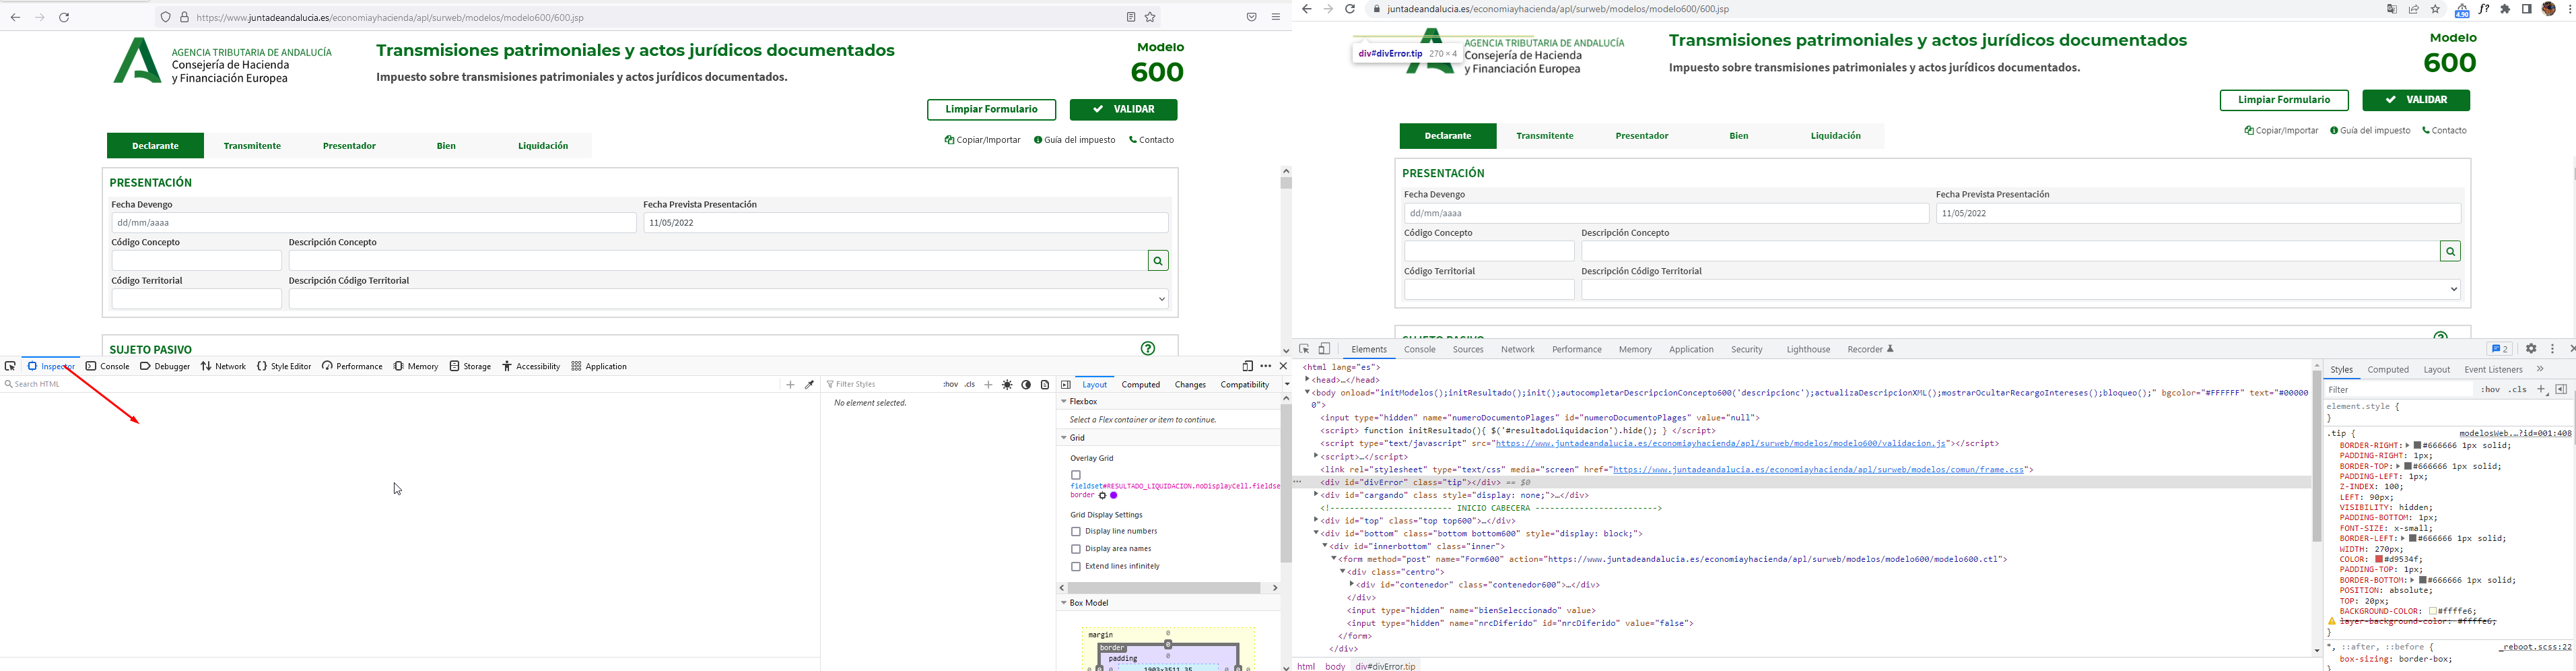Expand the div#cargando node in Chrome Elements

click(x=1315, y=495)
